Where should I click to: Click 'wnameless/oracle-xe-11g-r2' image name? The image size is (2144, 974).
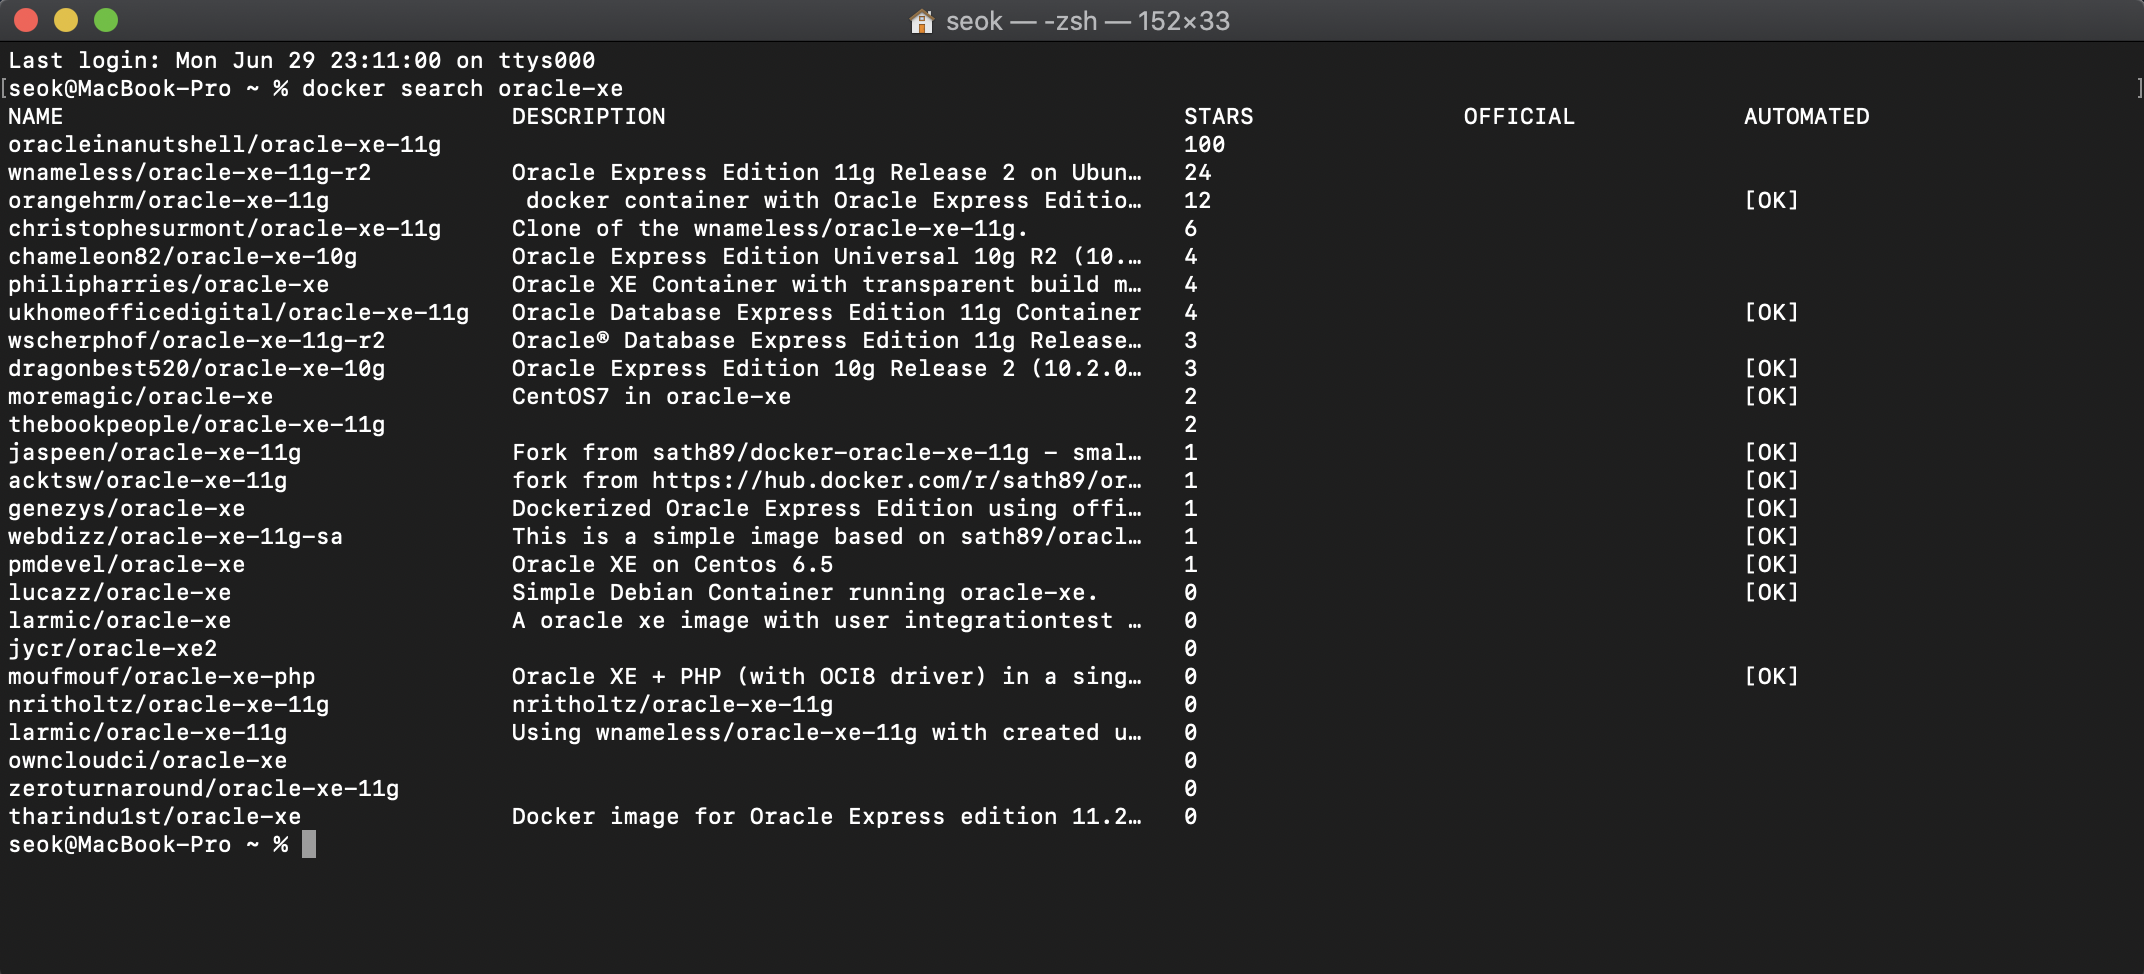click(x=190, y=173)
